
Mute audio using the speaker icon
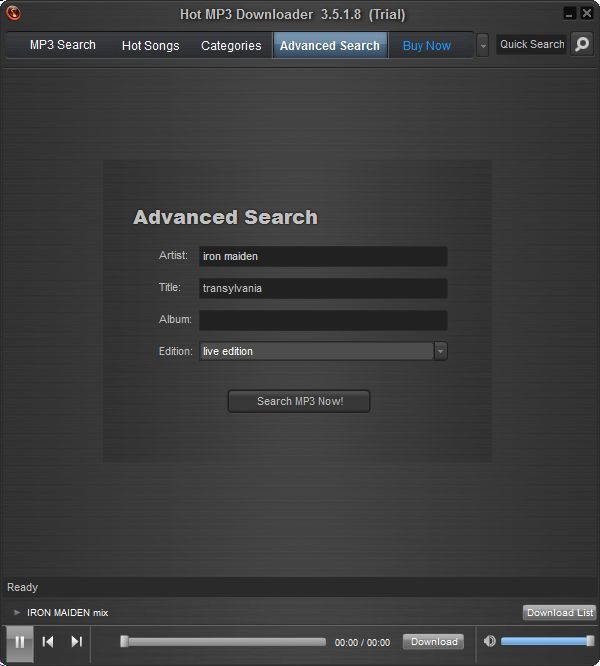point(490,641)
